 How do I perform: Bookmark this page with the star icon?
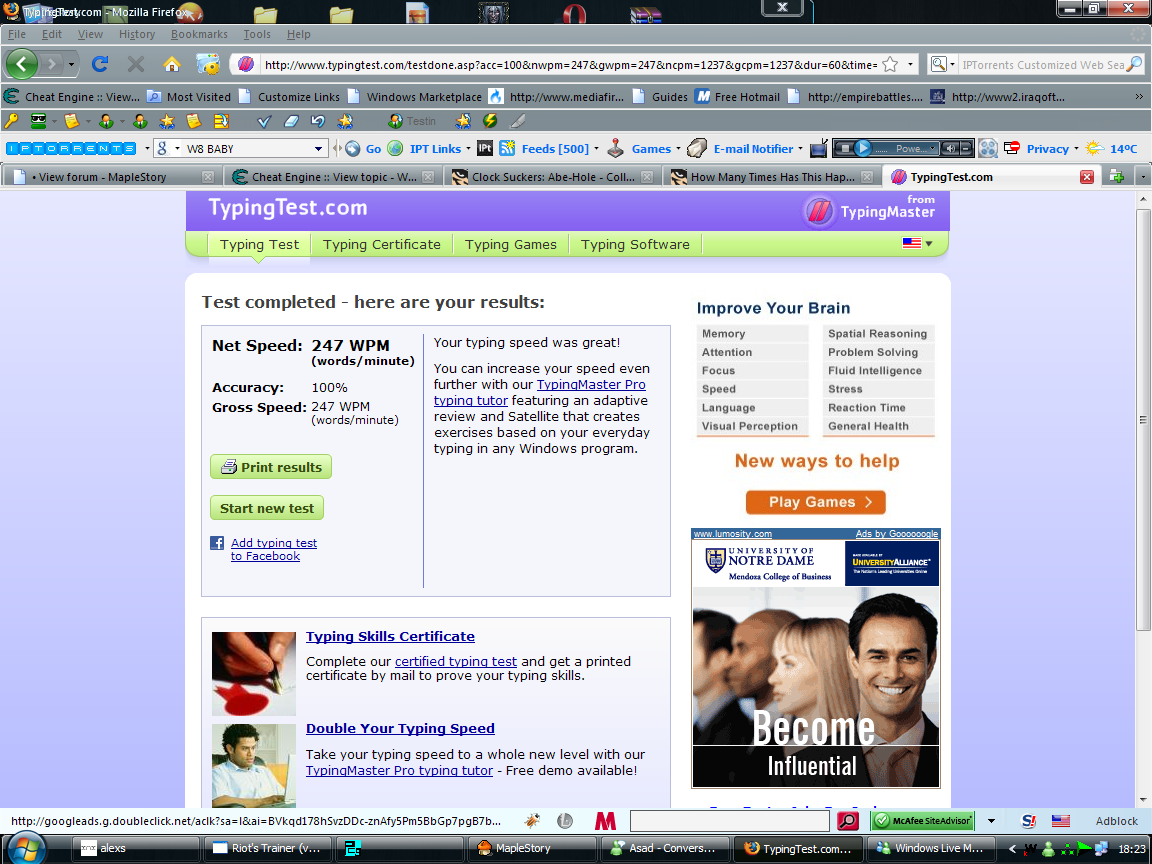coord(890,65)
